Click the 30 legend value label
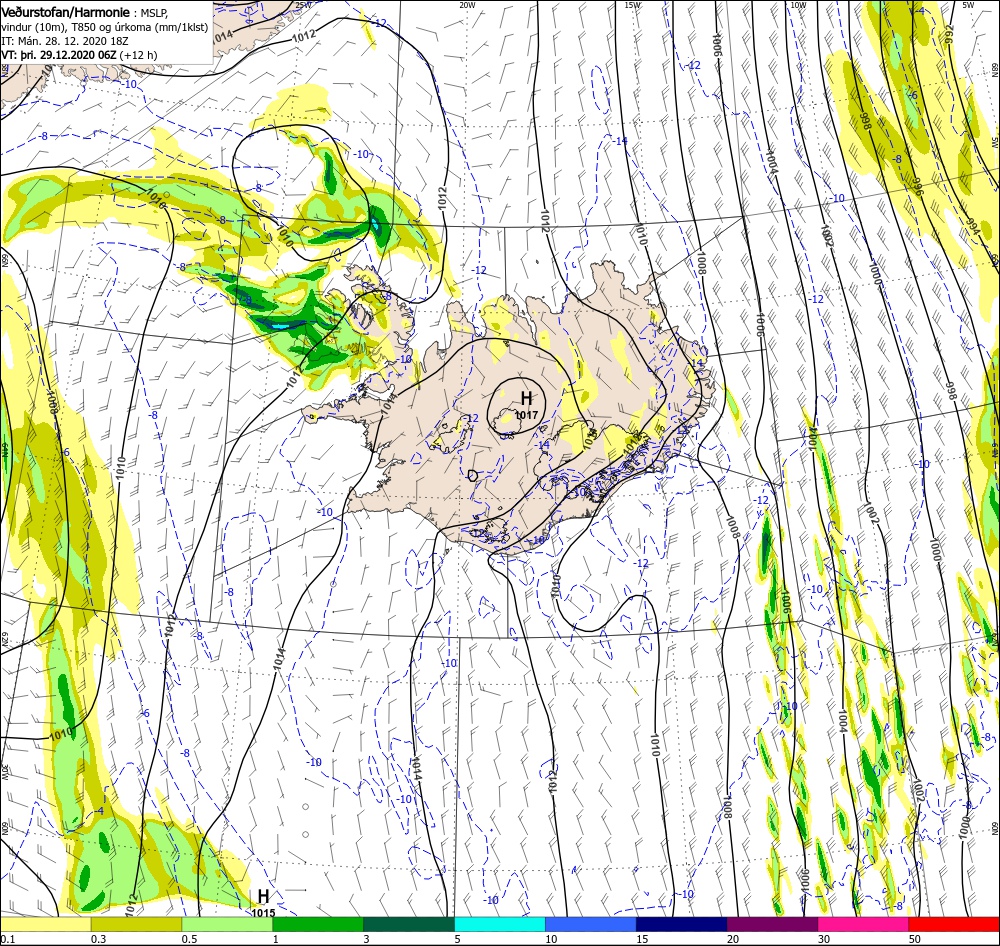 [824, 939]
